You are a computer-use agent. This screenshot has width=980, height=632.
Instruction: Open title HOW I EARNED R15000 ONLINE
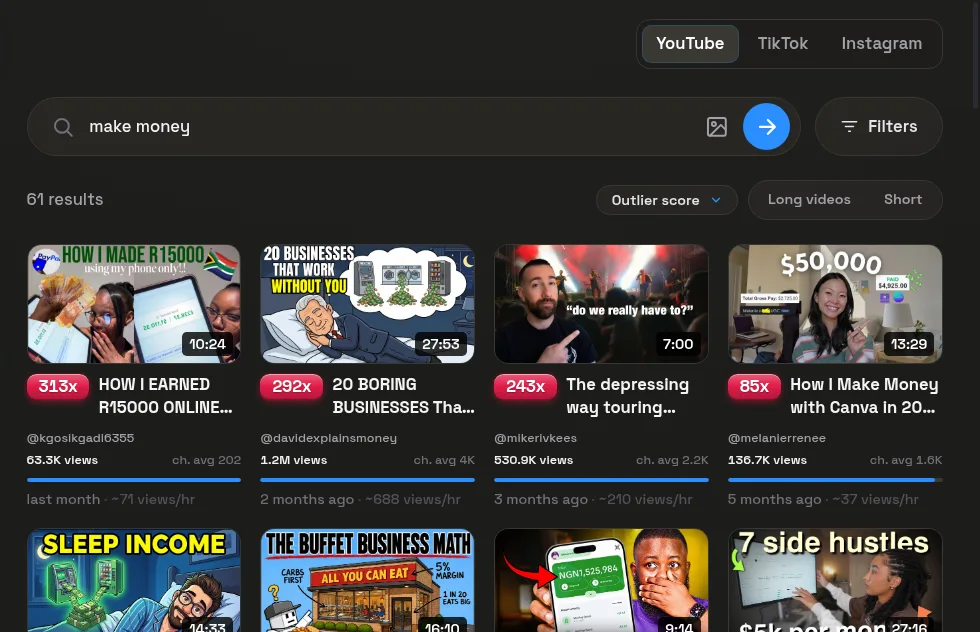click(166, 396)
